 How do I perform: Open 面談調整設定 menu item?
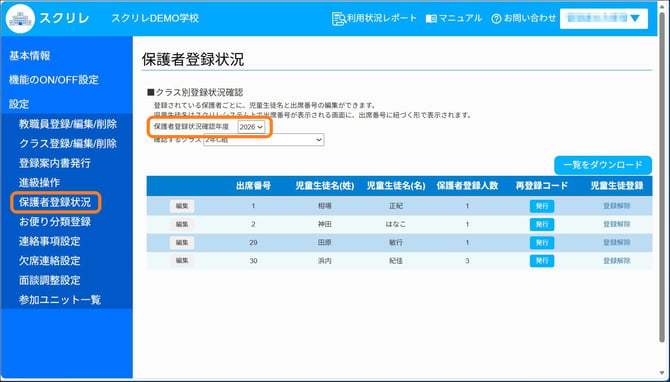[x=50, y=281]
